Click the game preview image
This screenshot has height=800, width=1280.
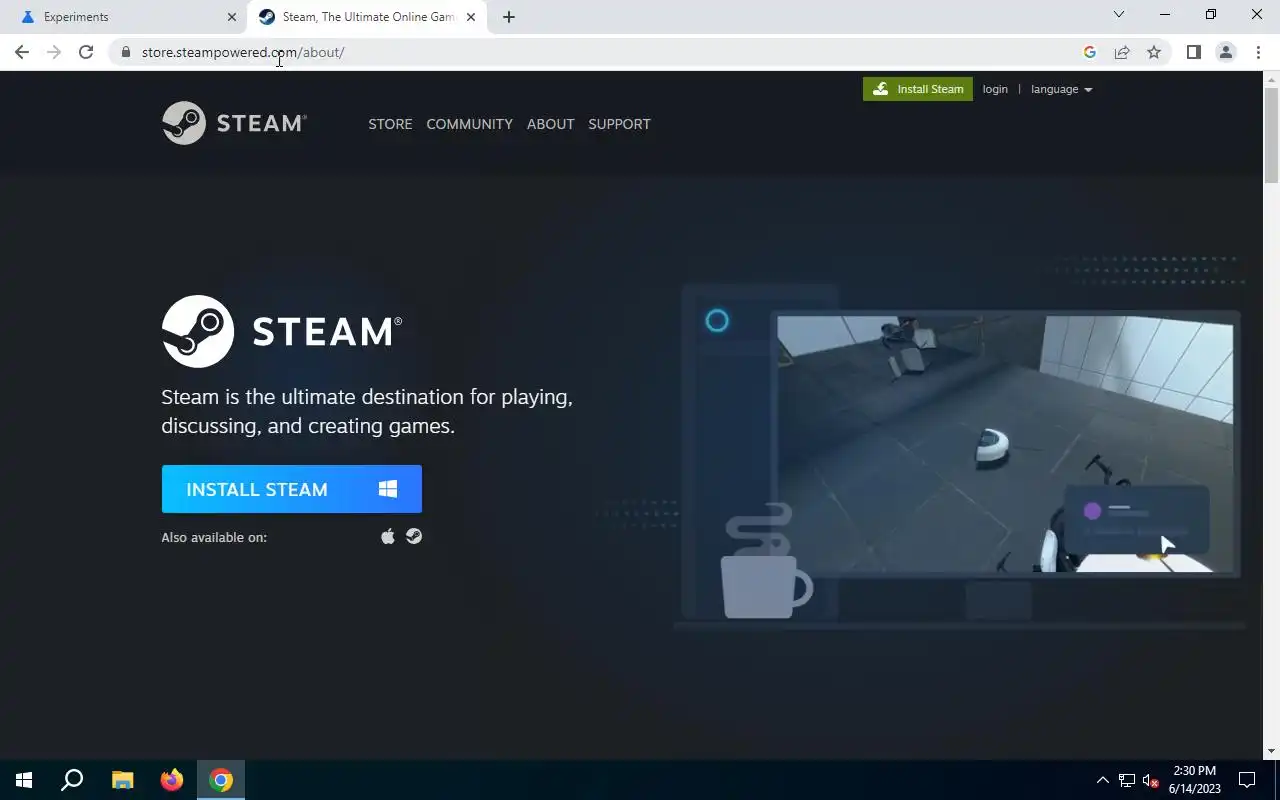coord(1005,444)
